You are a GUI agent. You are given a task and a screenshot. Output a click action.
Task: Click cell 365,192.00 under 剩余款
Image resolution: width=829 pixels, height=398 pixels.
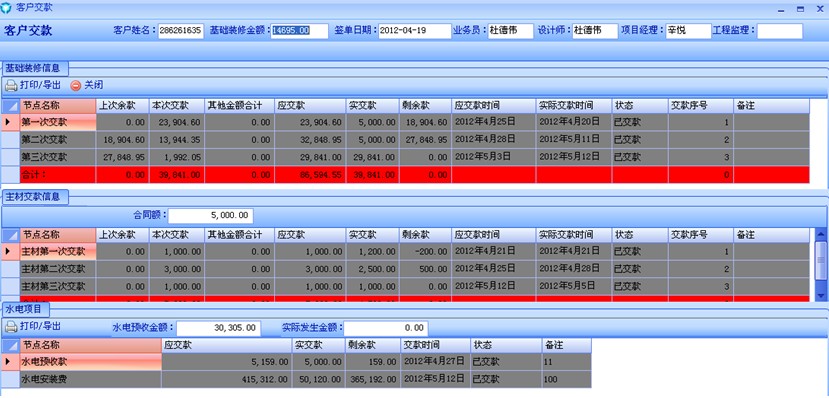tap(373, 380)
